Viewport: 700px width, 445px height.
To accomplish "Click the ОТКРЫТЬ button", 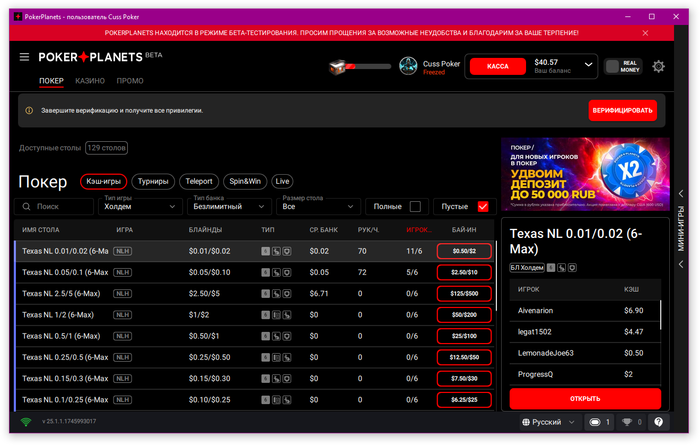I will (x=585, y=399).
